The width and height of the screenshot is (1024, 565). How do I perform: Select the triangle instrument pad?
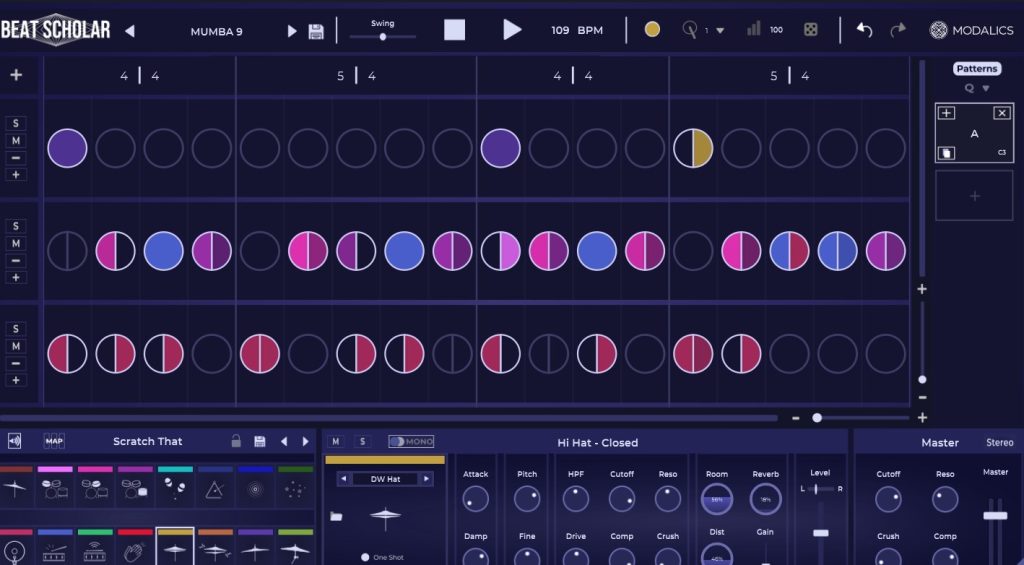click(x=214, y=489)
